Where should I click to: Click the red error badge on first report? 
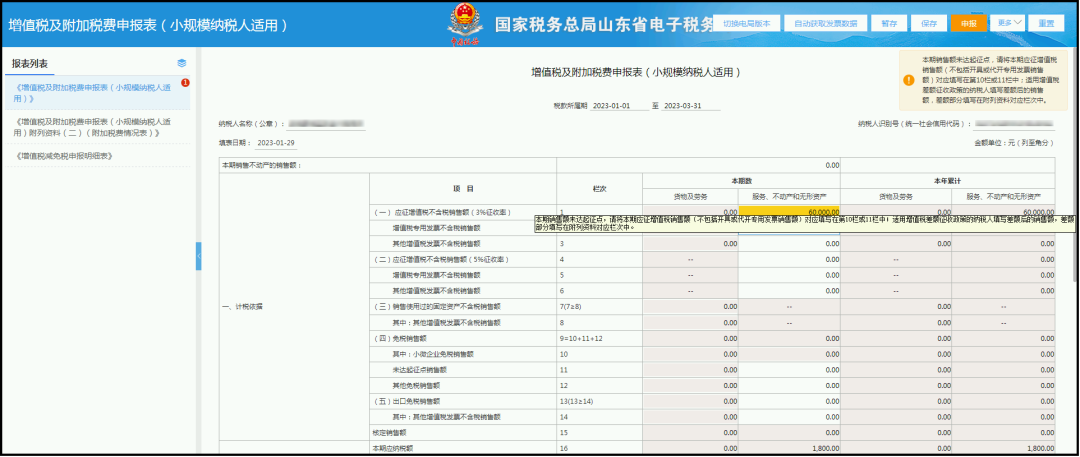coord(185,83)
